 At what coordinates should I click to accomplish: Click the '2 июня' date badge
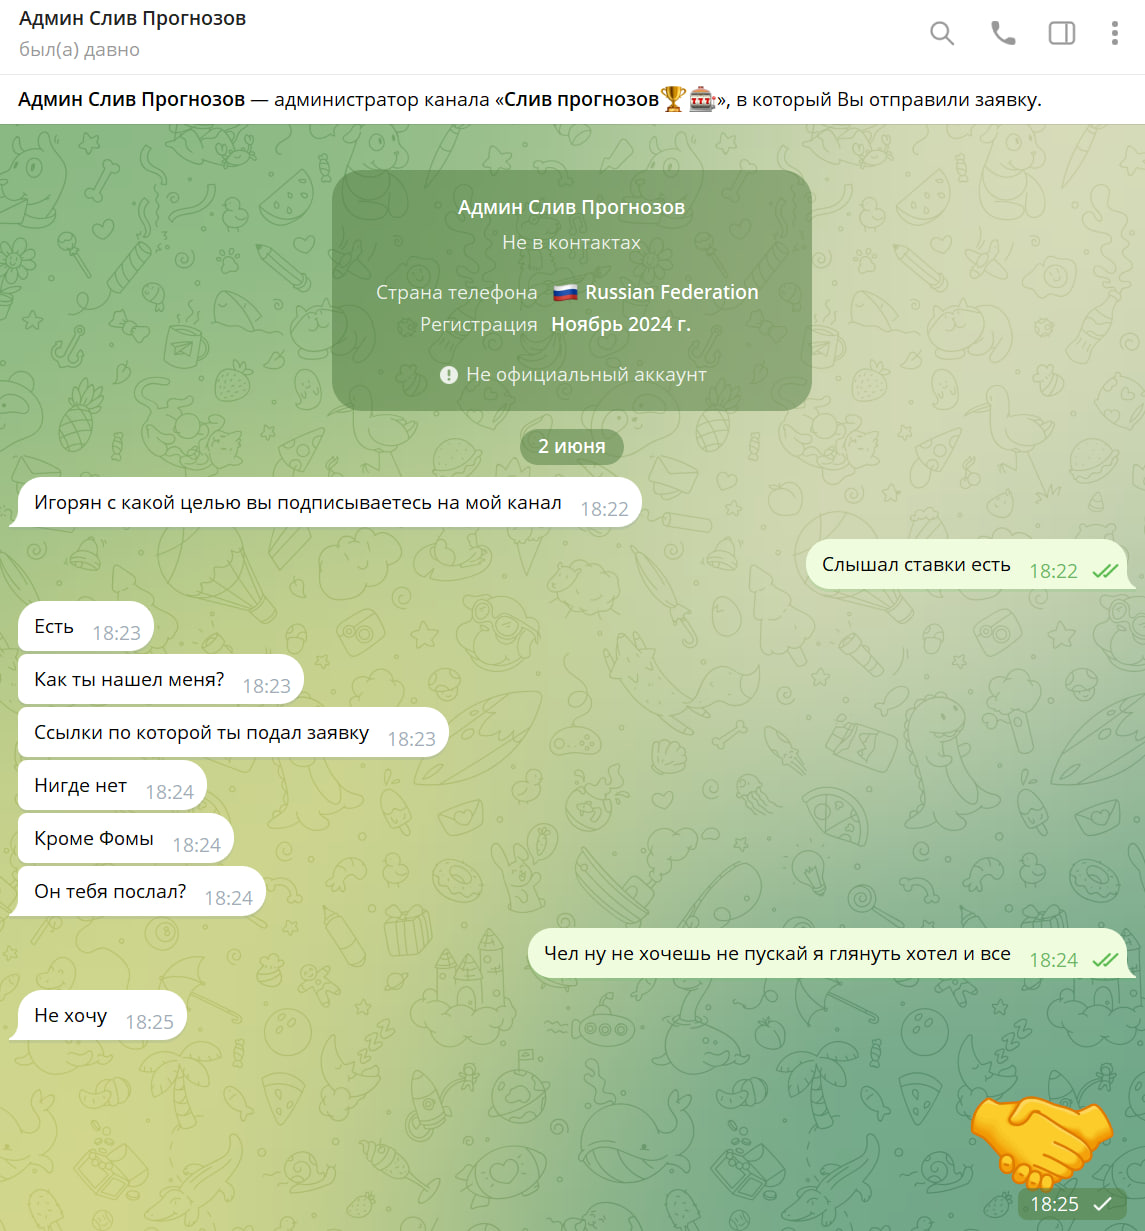click(x=572, y=446)
